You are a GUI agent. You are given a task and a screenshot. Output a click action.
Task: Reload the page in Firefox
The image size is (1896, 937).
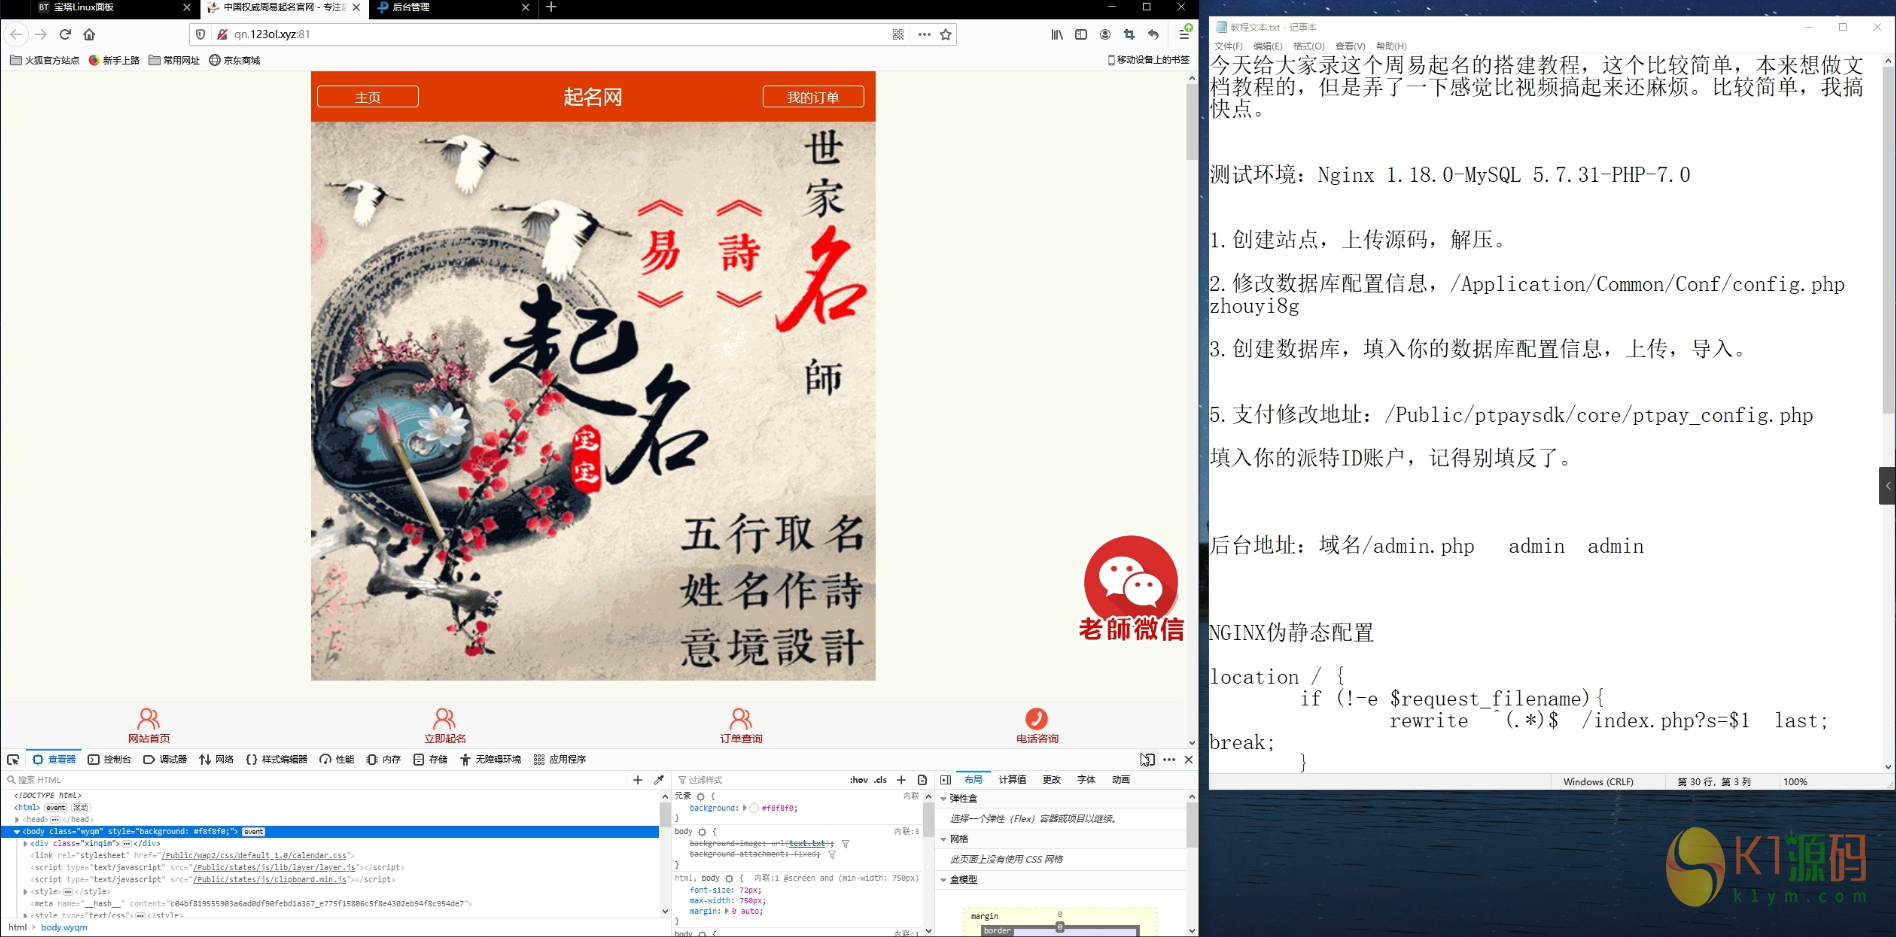coord(65,34)
